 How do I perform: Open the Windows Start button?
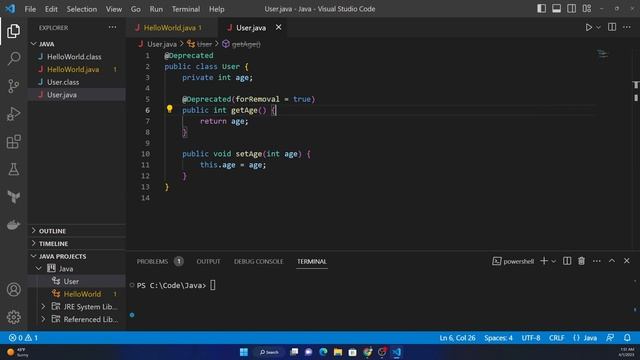244,352
